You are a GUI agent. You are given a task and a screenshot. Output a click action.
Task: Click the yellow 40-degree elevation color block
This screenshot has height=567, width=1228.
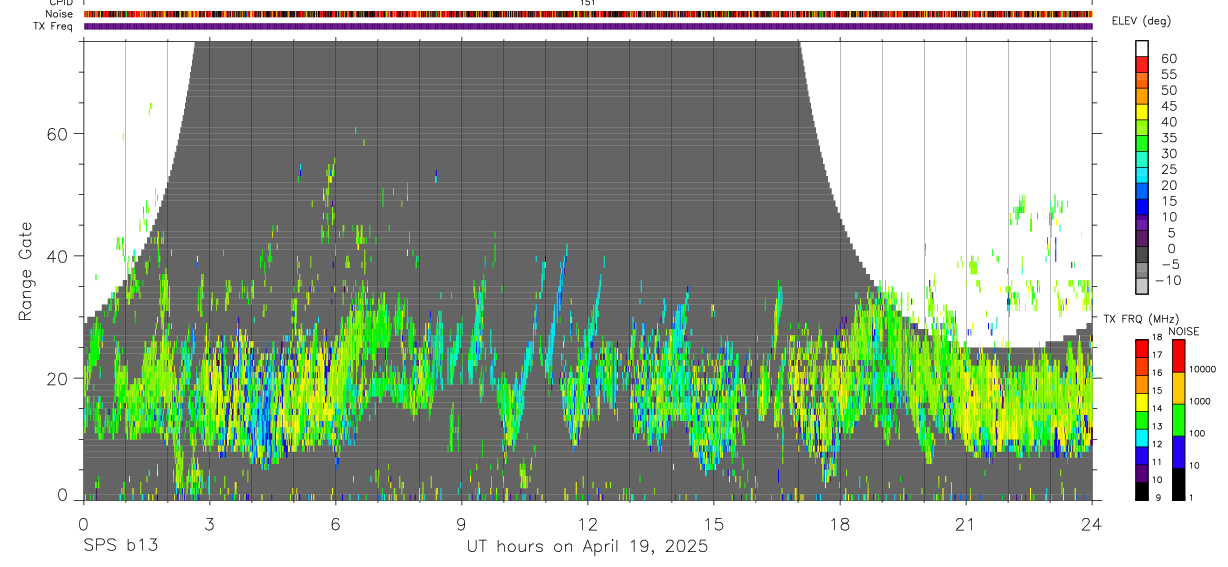pos(1142,112)
